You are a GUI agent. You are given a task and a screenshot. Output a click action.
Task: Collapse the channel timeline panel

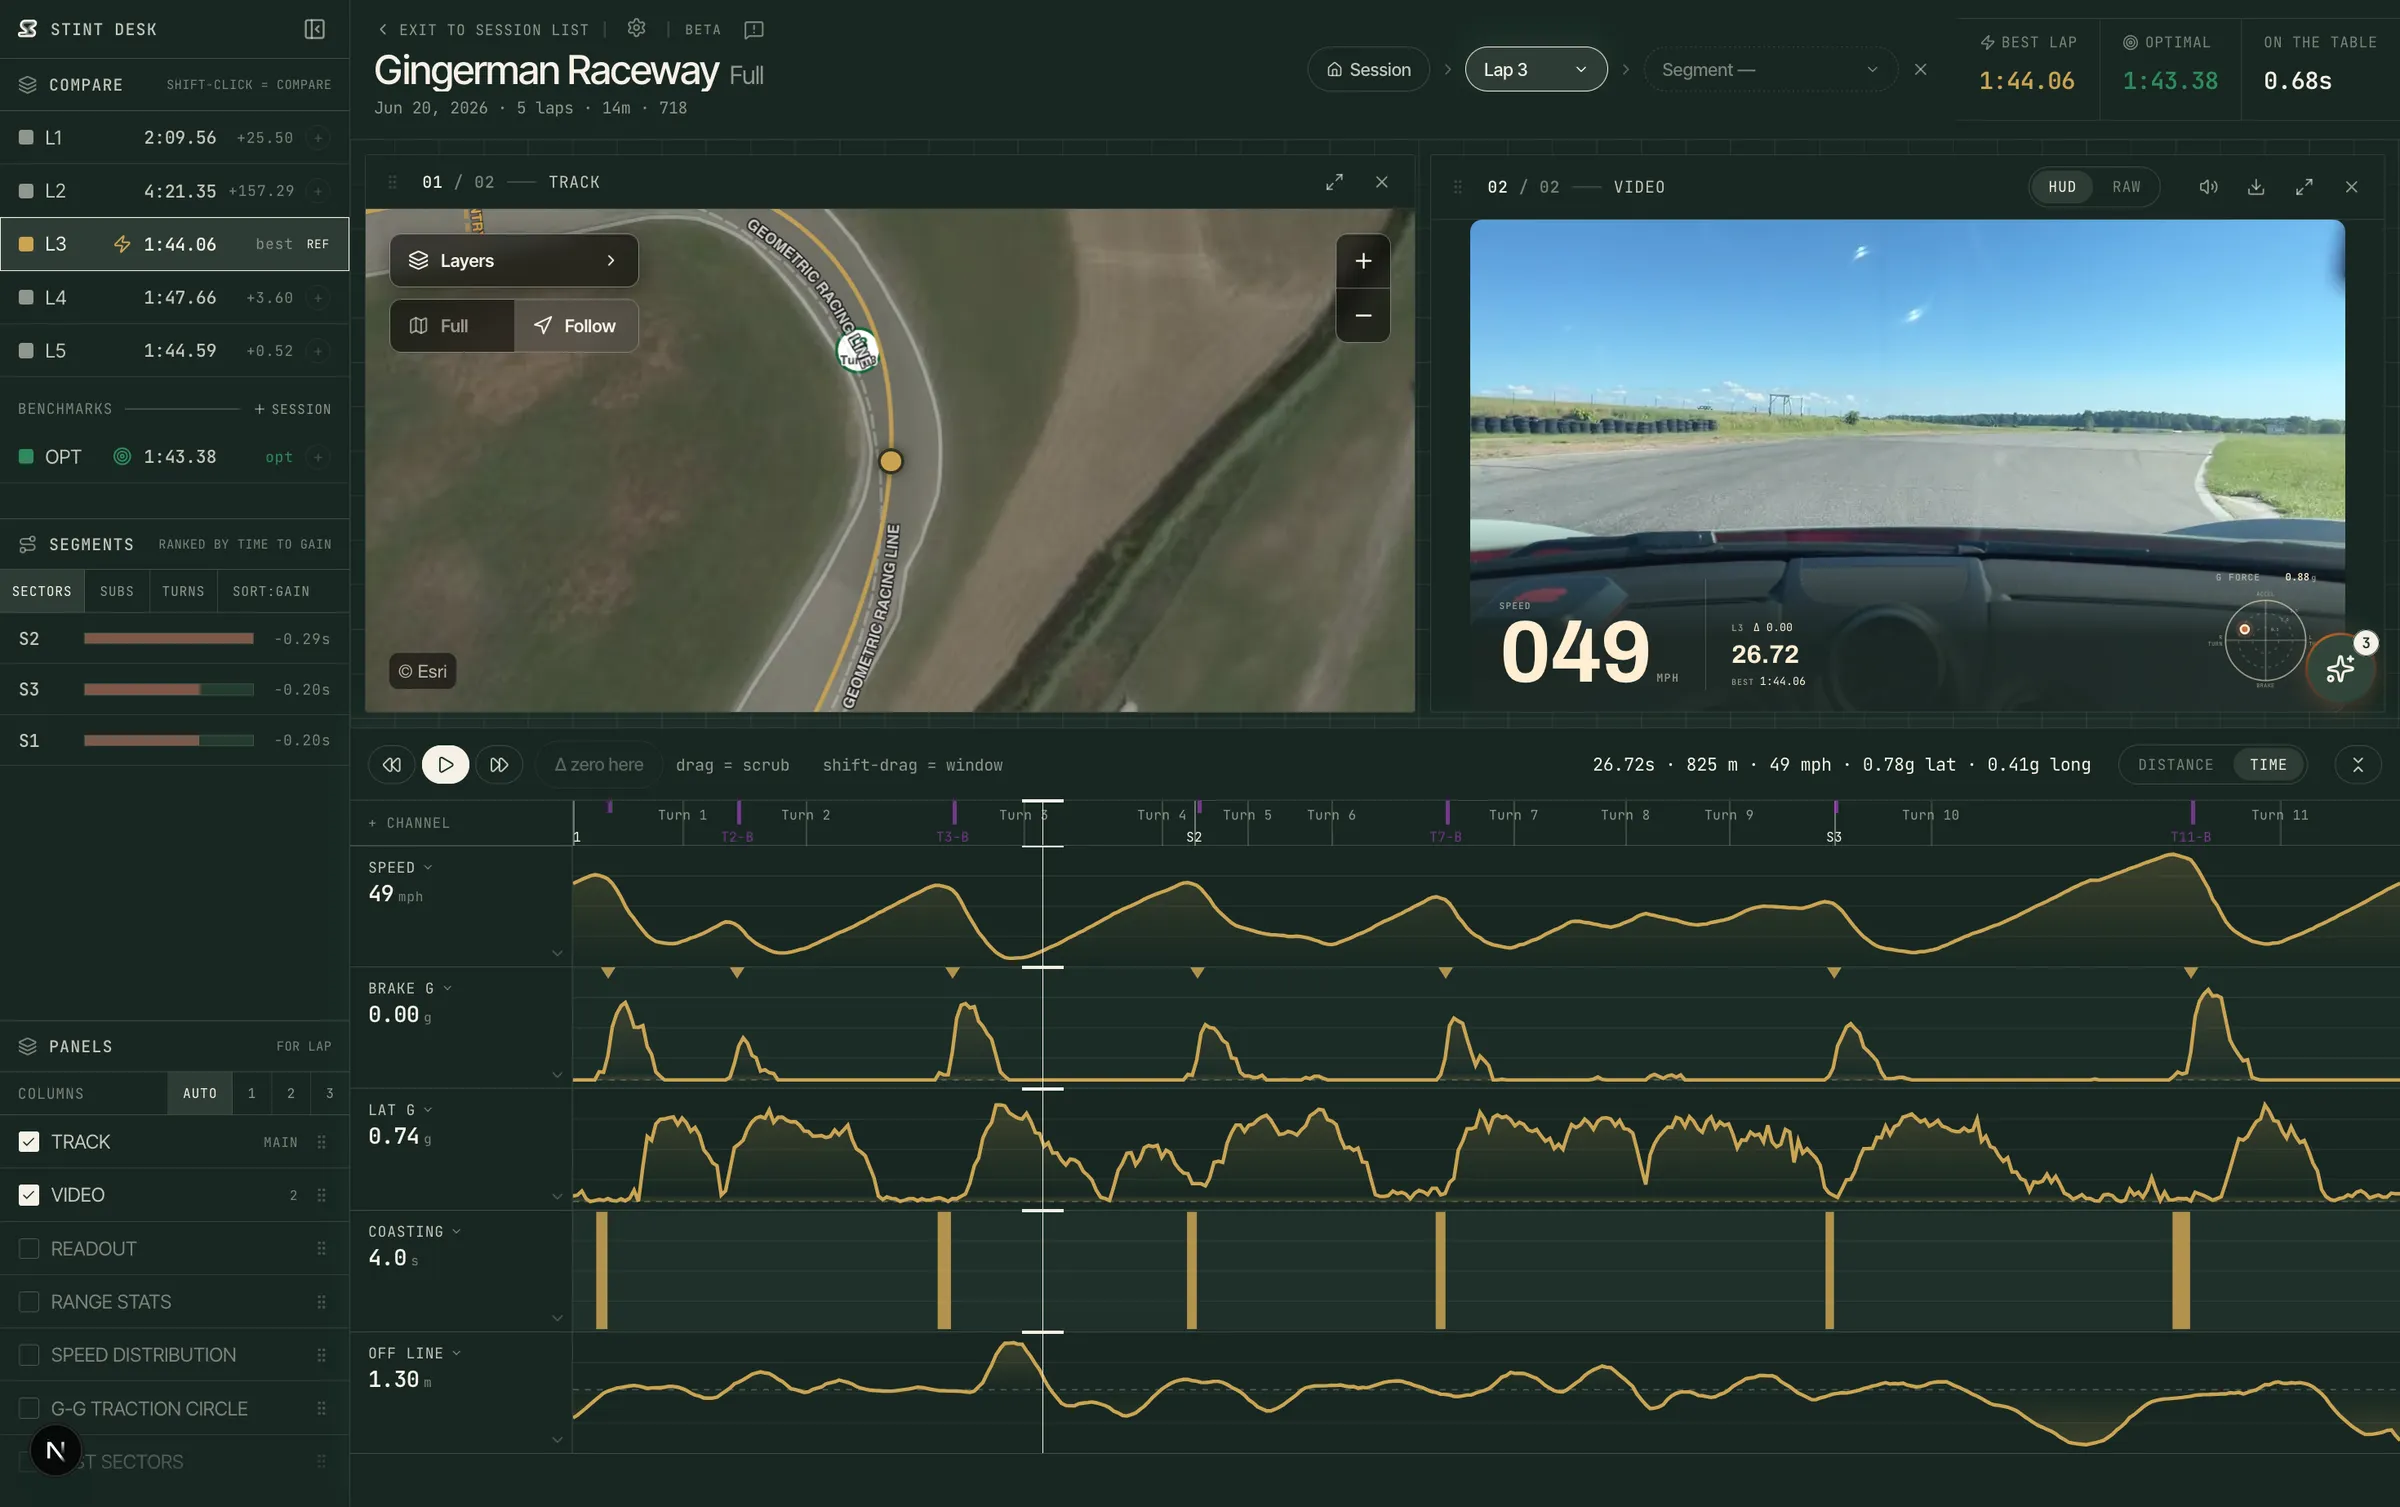point(2357,765)
